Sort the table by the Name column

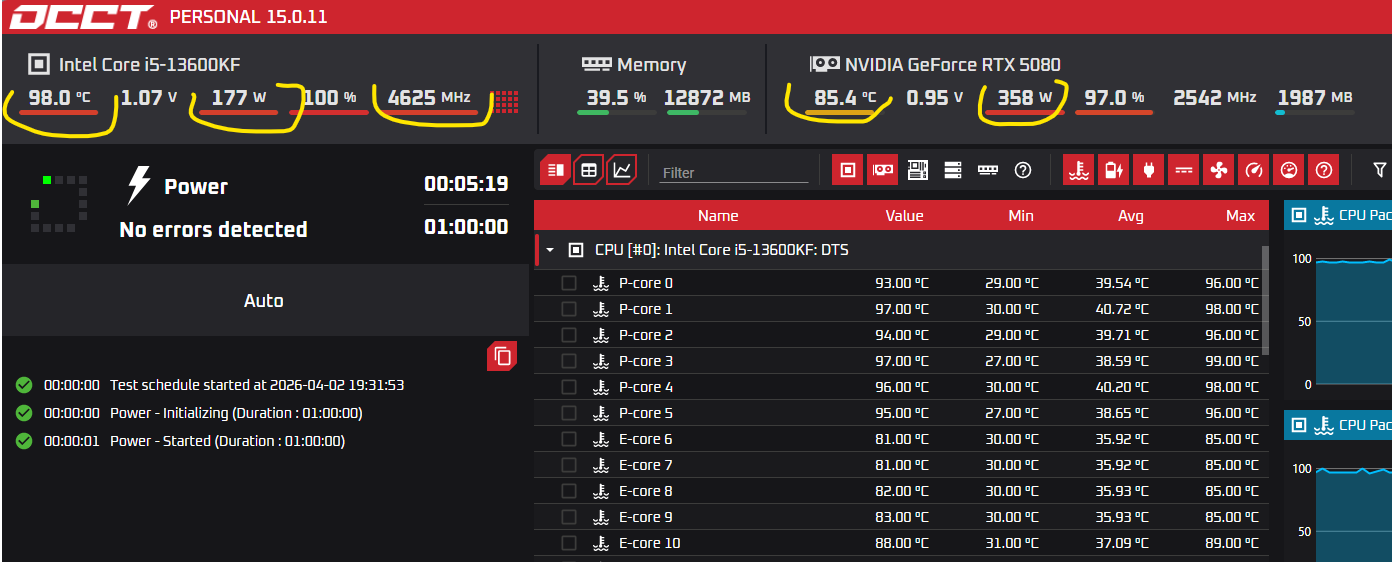[x=718, y=216]
